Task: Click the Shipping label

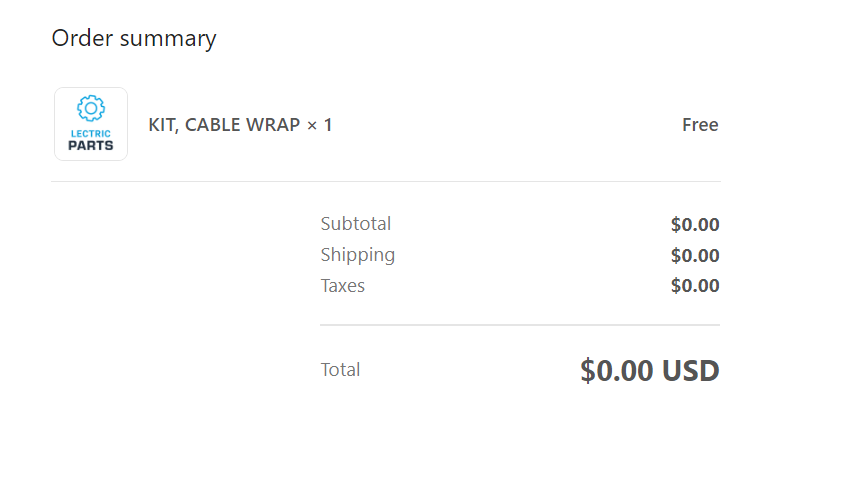Action: 358,255
